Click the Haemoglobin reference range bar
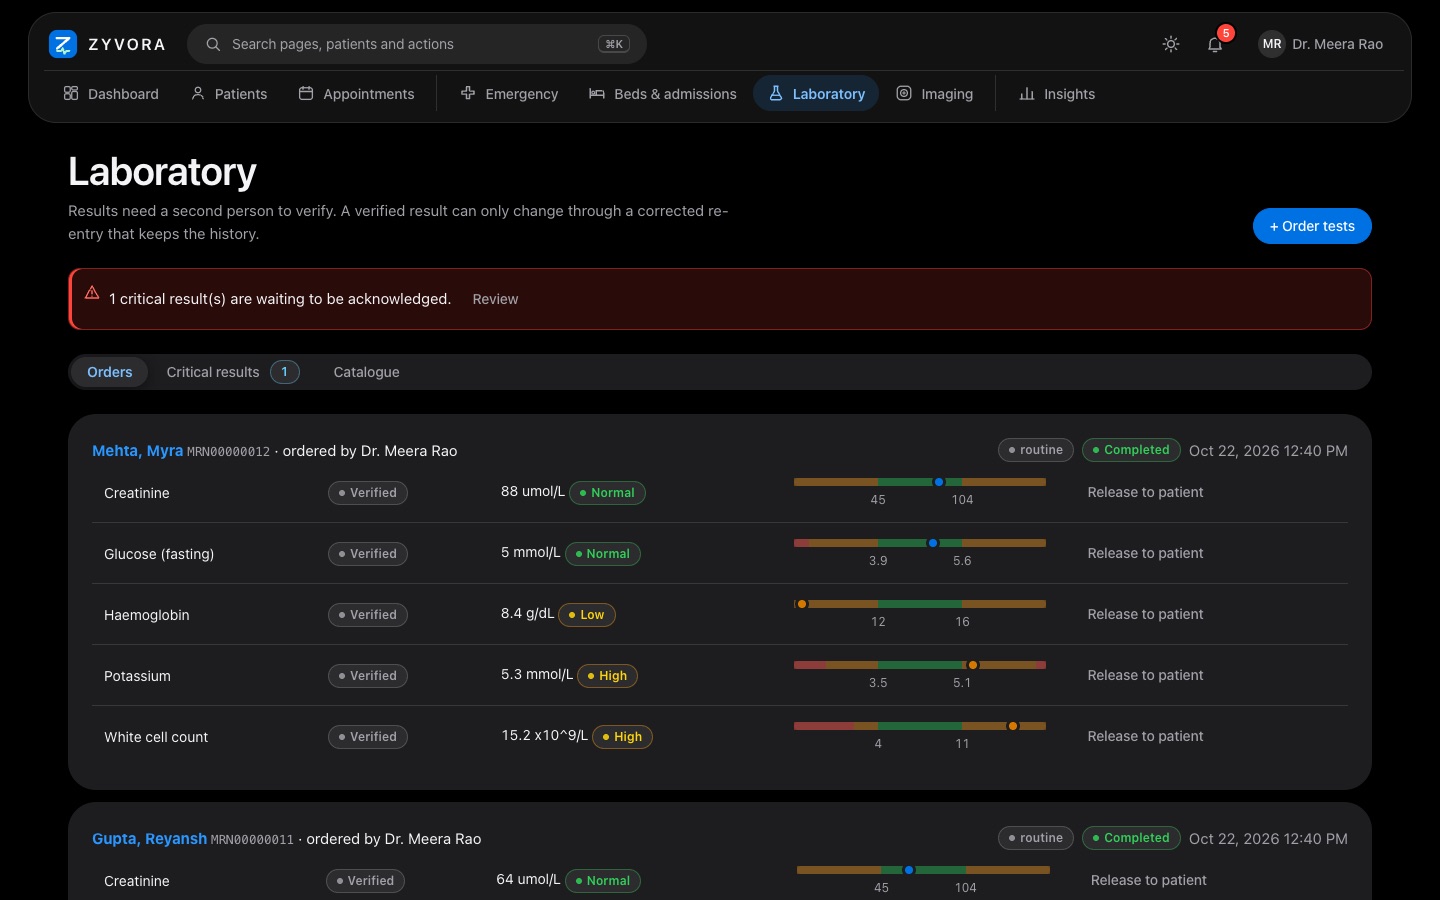This screenshot has width=1440, height=900. (920, 604)
